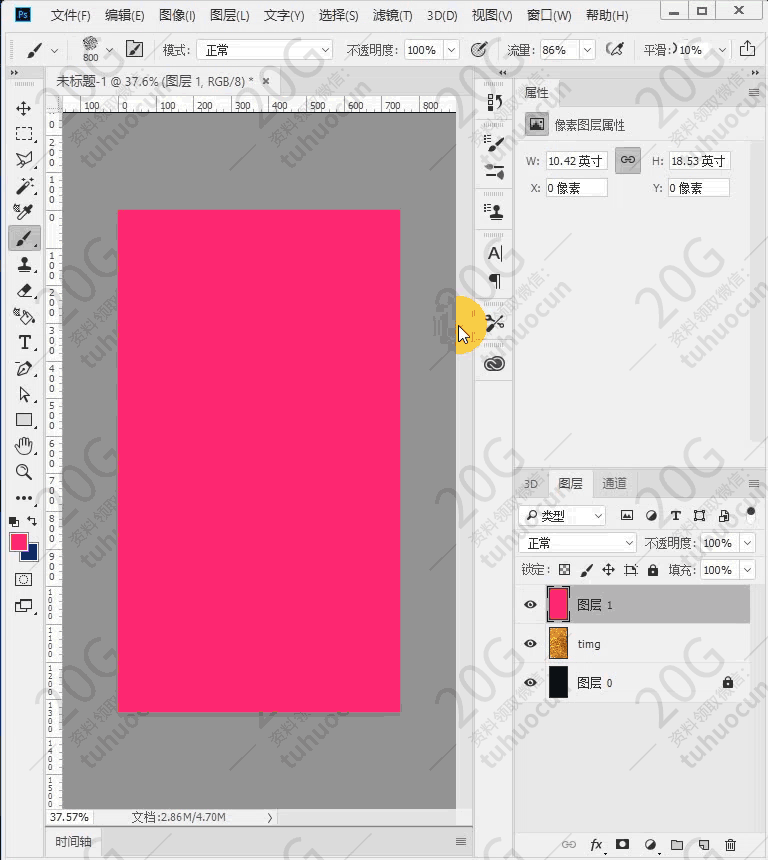The image size is (768, 860).
Task: Open the Edit Toolbar three-dots menu
Action: click(x=24, y=498)
